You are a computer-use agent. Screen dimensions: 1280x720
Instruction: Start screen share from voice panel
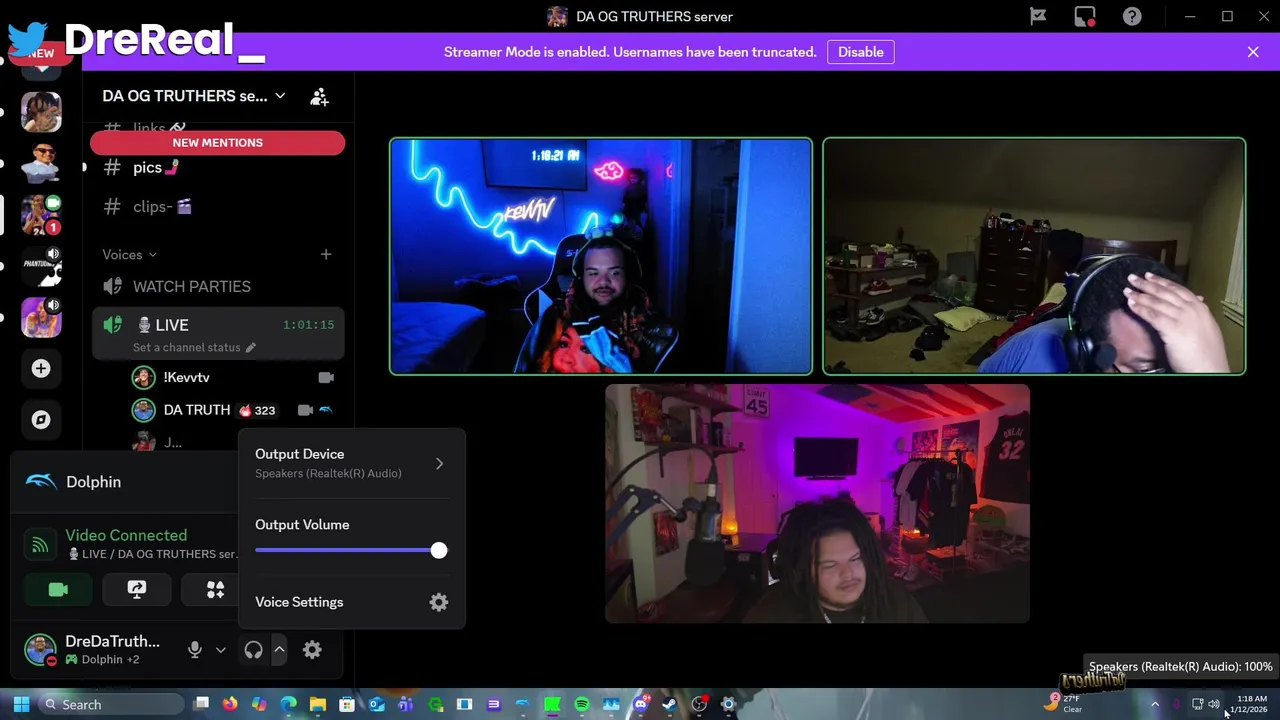click(137, 590)
